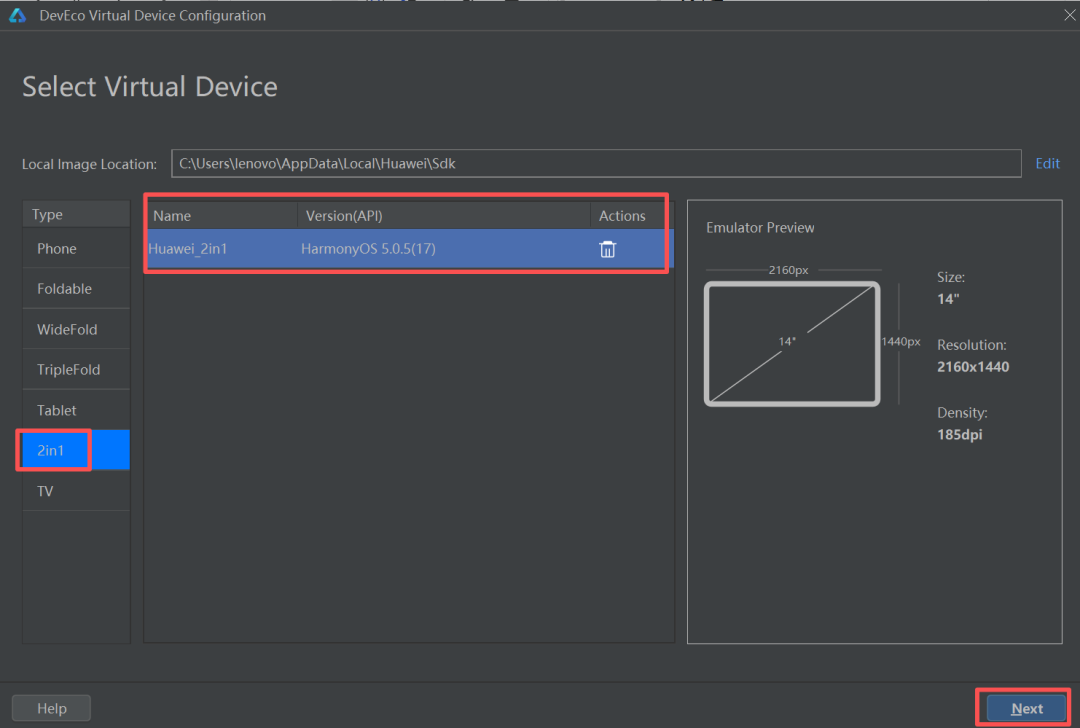The height and width of the screenshot is (728, 1080).
Task: Select the 2in1 device type
Action: coord(76,450)
